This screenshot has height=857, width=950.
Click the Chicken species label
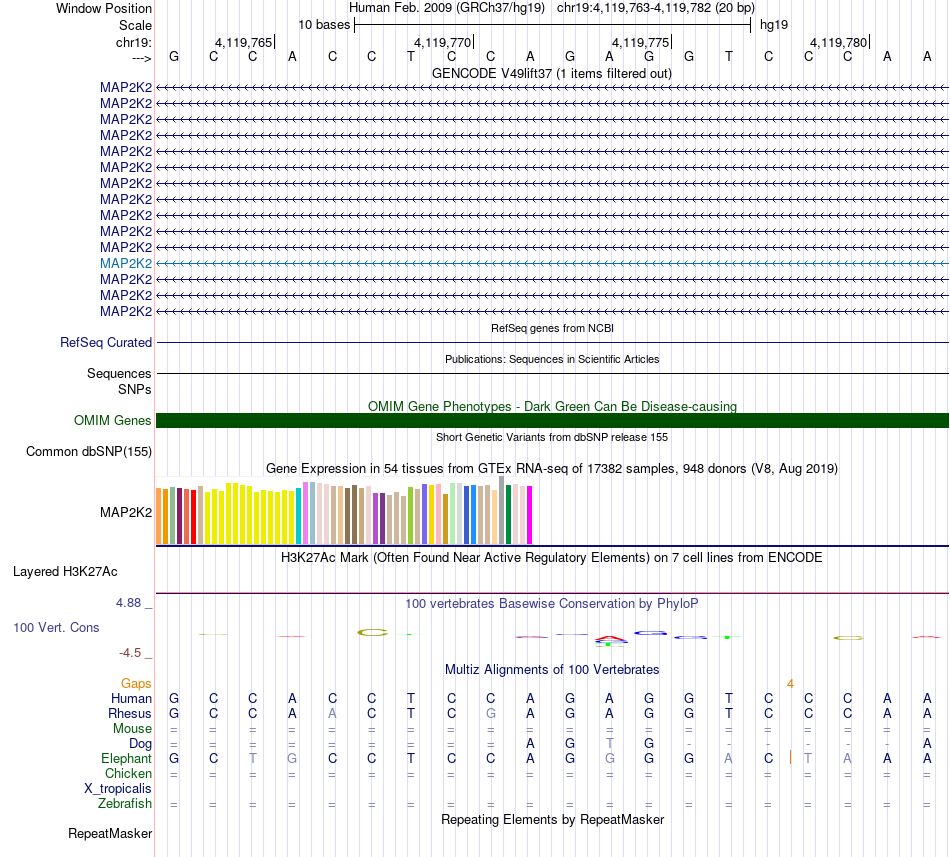128,773
